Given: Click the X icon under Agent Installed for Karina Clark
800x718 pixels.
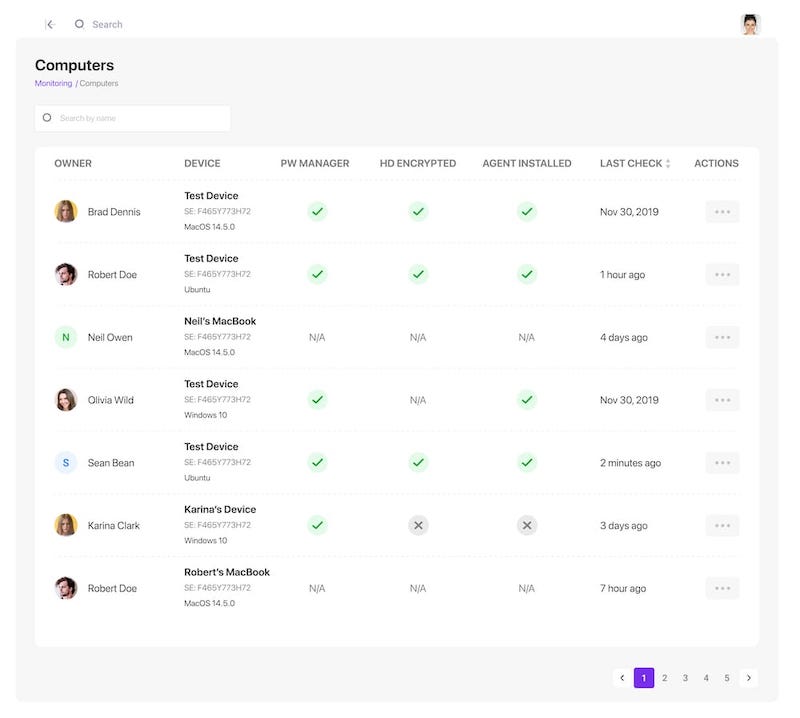Looking at the screenshot, I should [x=527, y=524].
